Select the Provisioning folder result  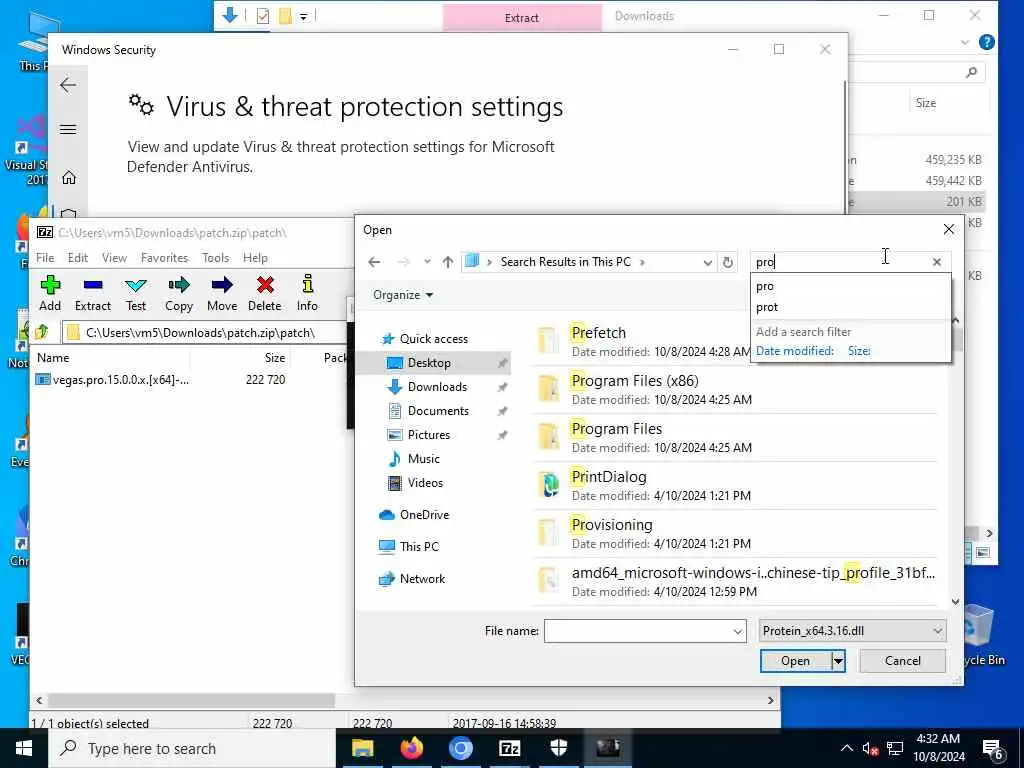735,534
